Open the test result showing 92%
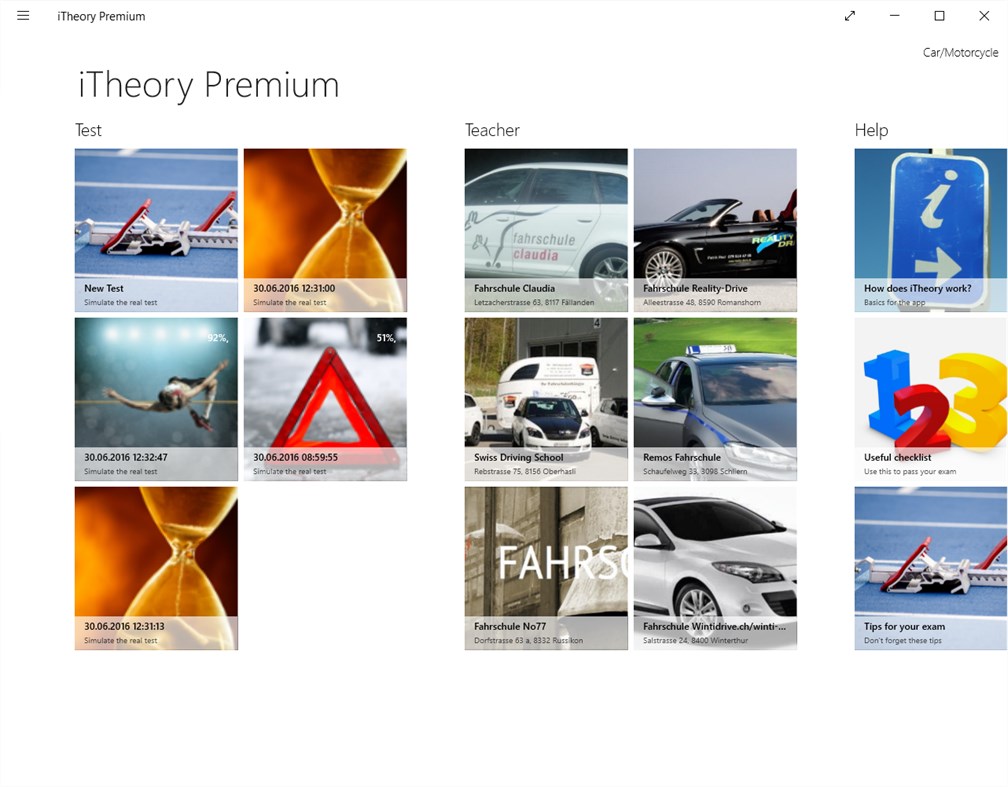This screenshot has width=1008, height=787. (156, 398)
